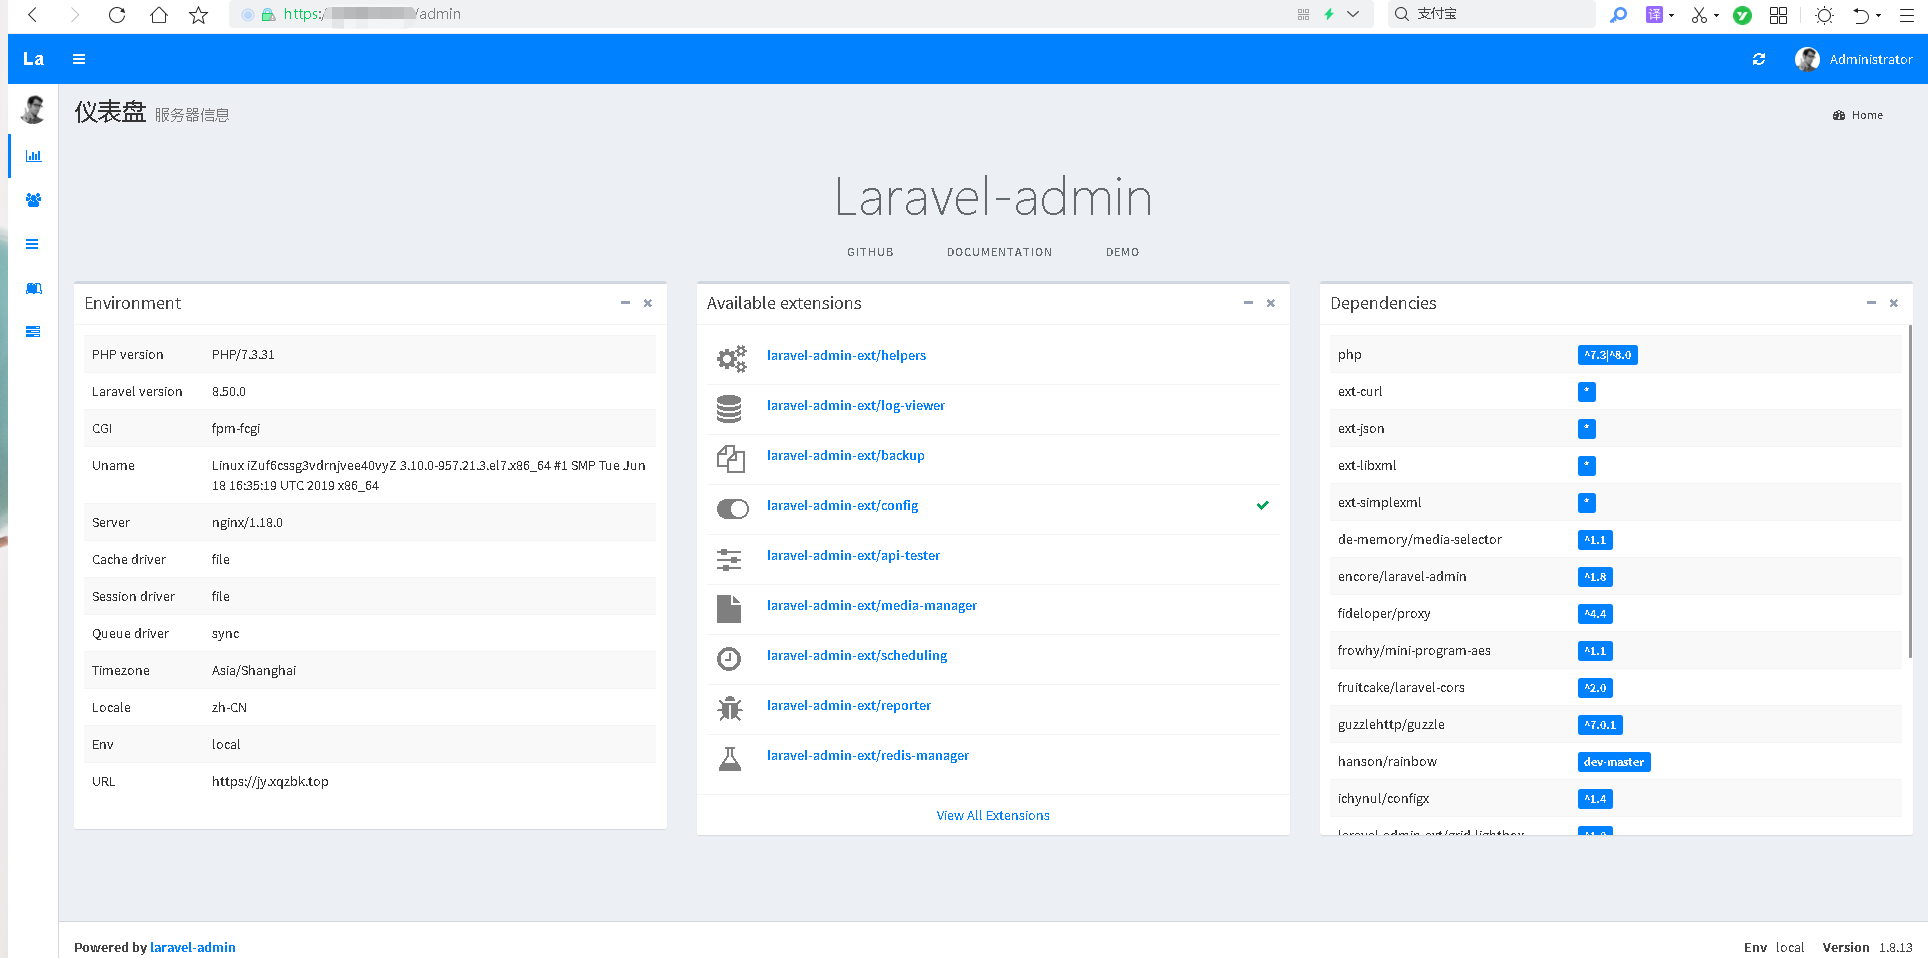Click the config extension toggle icon
The width and height of the screenshot is (1928, 958).
pos(732,509)
